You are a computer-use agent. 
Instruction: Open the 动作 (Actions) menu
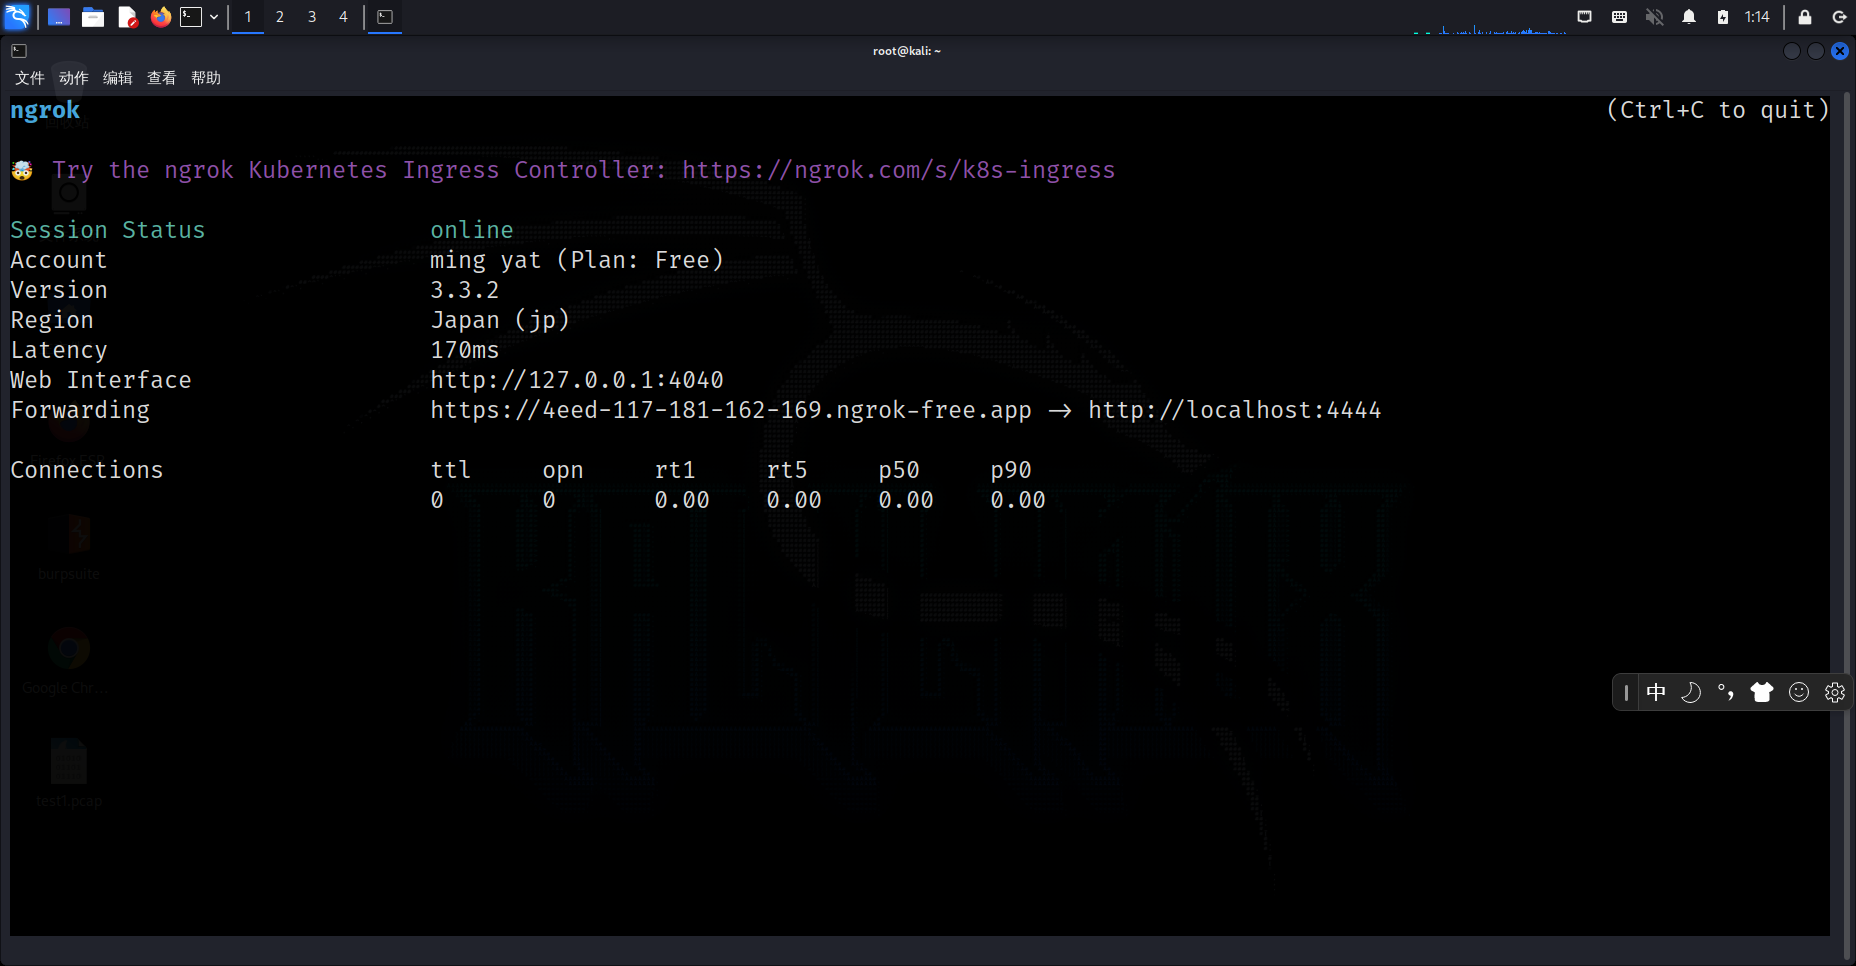click(x=74, y=78)
